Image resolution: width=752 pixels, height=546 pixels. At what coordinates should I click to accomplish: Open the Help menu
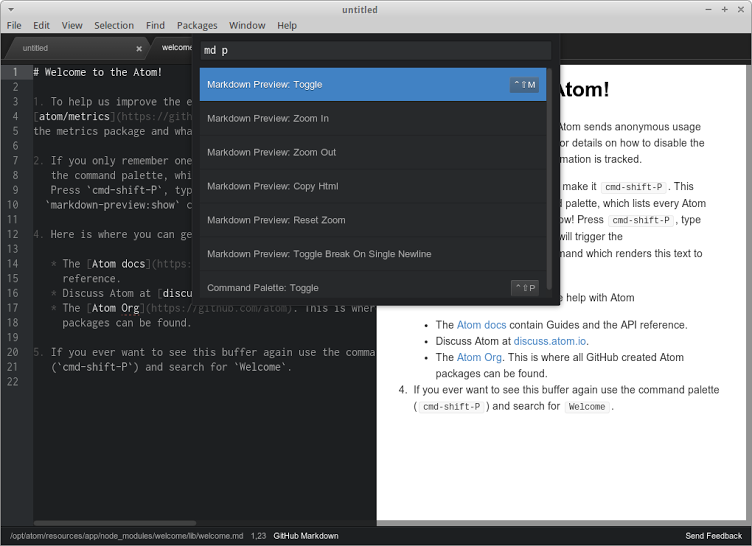tap(287, 25)
